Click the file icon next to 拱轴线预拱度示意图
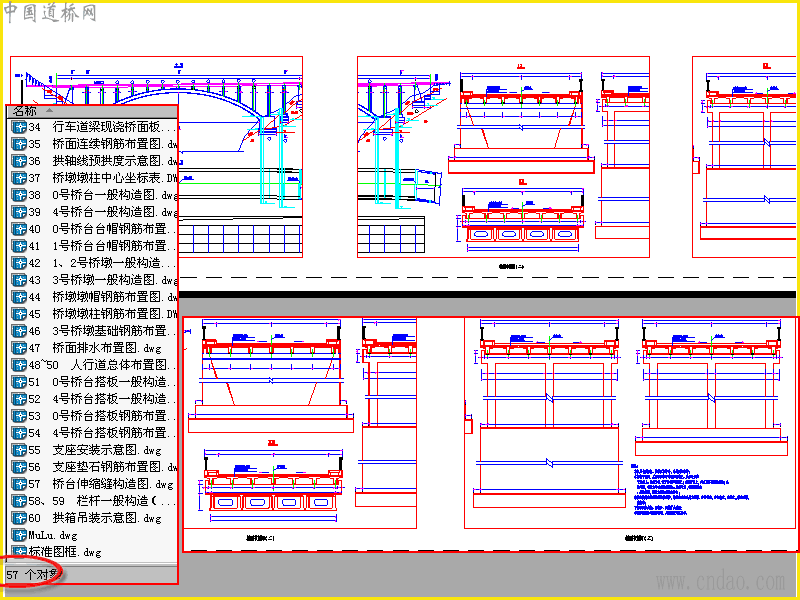This screenshot has width=800, height=600. 19,161
